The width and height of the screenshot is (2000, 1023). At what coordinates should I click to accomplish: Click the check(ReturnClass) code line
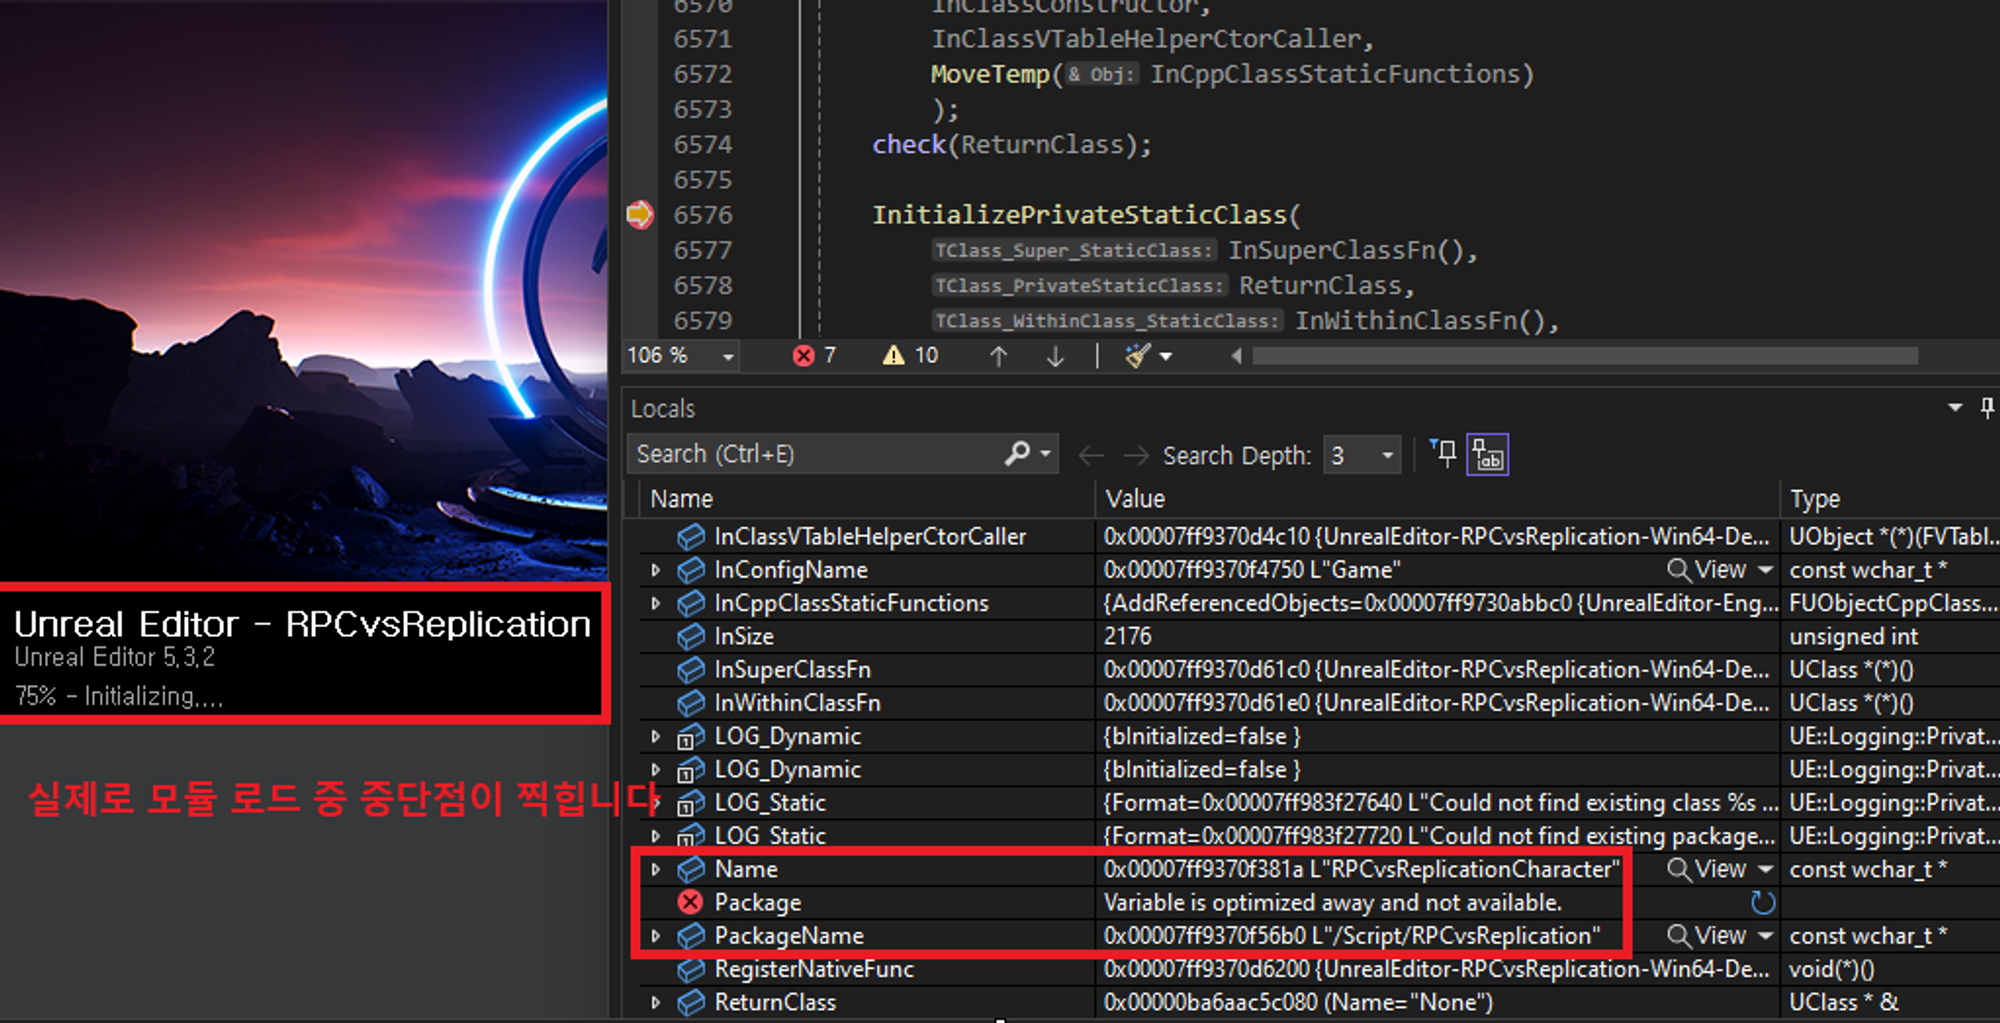coord(1011,145)
